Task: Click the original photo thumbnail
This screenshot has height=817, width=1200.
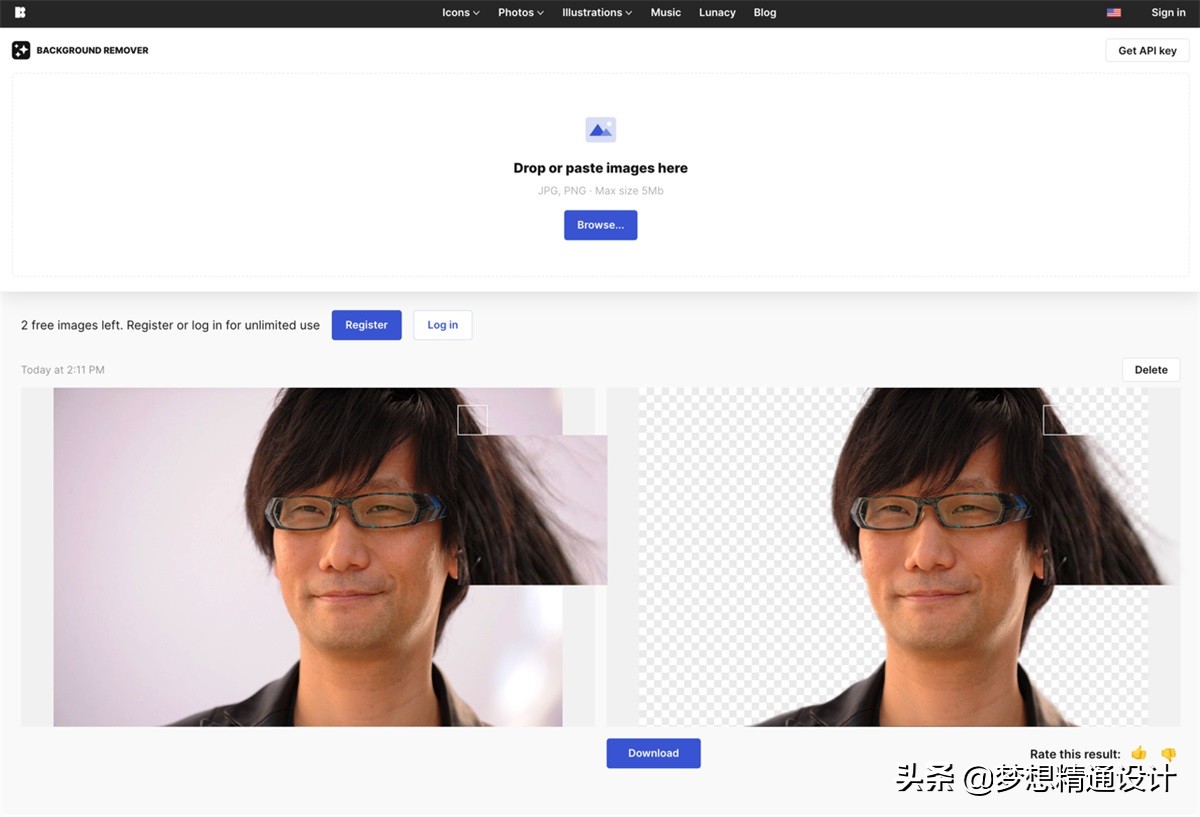Action: 308,557
